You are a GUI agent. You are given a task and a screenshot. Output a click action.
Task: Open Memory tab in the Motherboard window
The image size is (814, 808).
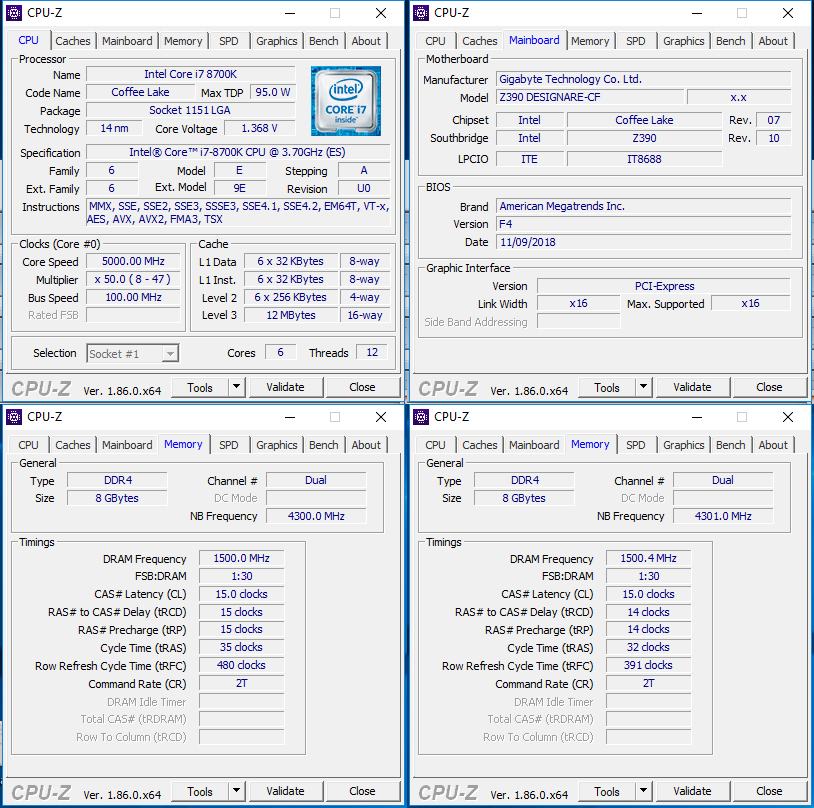(x=590, y=41)
